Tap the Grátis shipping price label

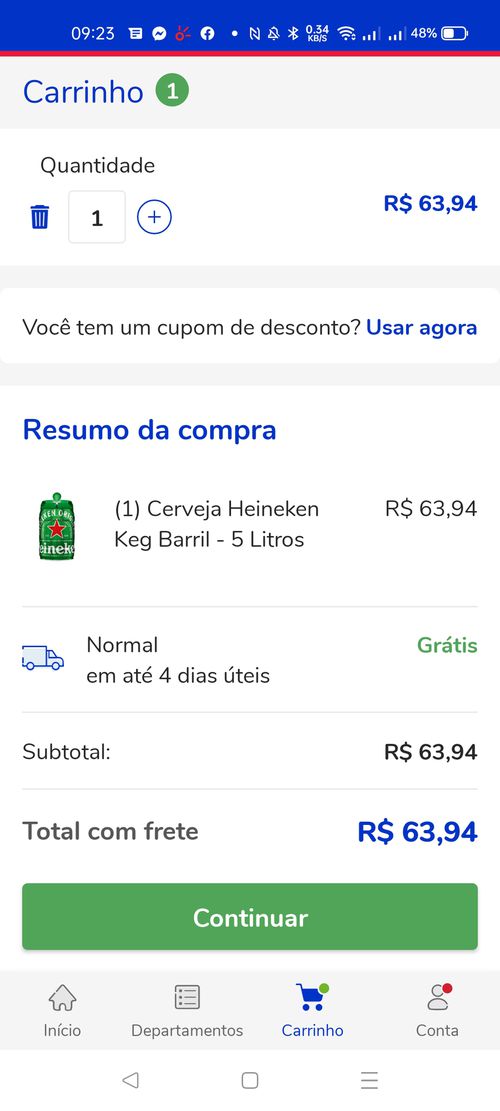[x=447, y=645]
